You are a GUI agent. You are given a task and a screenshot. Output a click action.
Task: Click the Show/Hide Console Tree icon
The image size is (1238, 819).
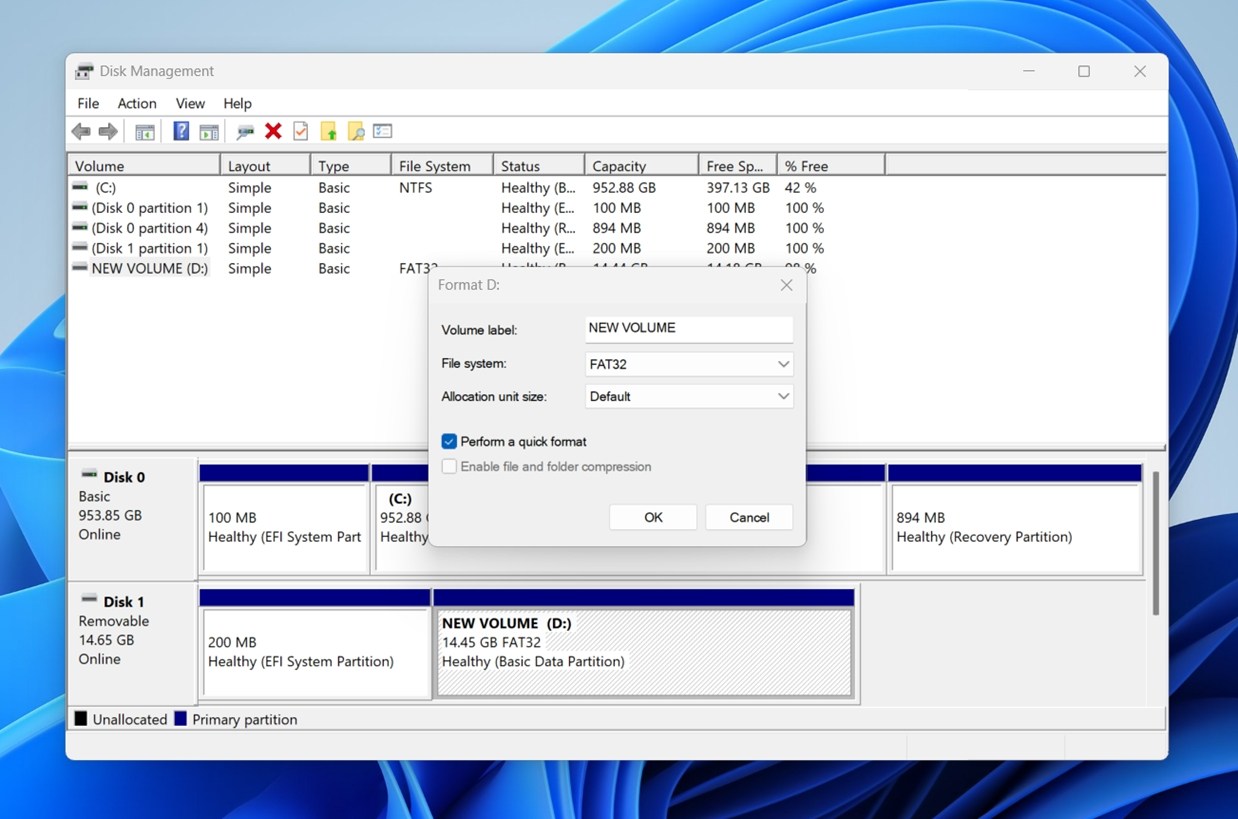pyautogui.click(x=145, y=131)
